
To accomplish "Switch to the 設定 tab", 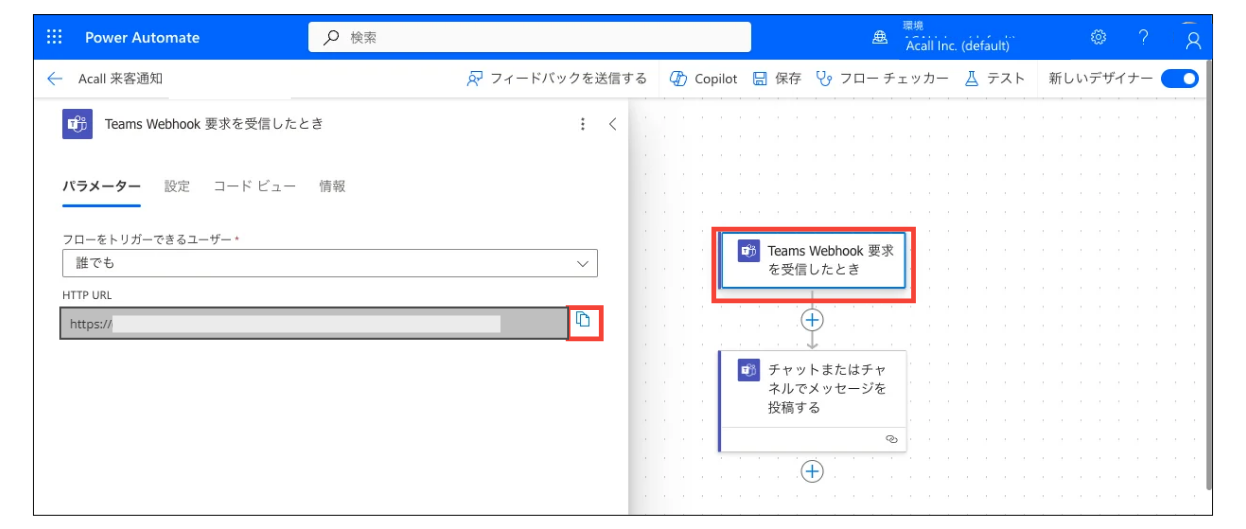I will click(177, 186).
